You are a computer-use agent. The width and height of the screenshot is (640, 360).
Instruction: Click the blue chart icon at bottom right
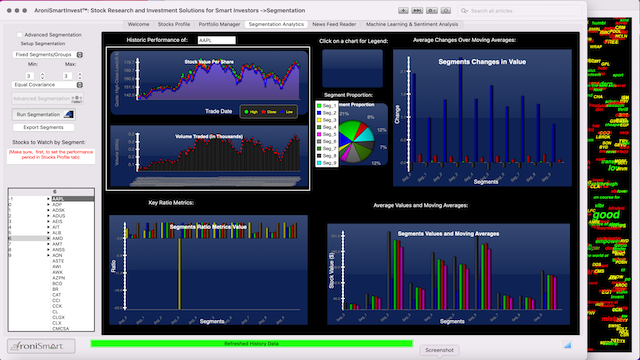(x=567, y=345)
